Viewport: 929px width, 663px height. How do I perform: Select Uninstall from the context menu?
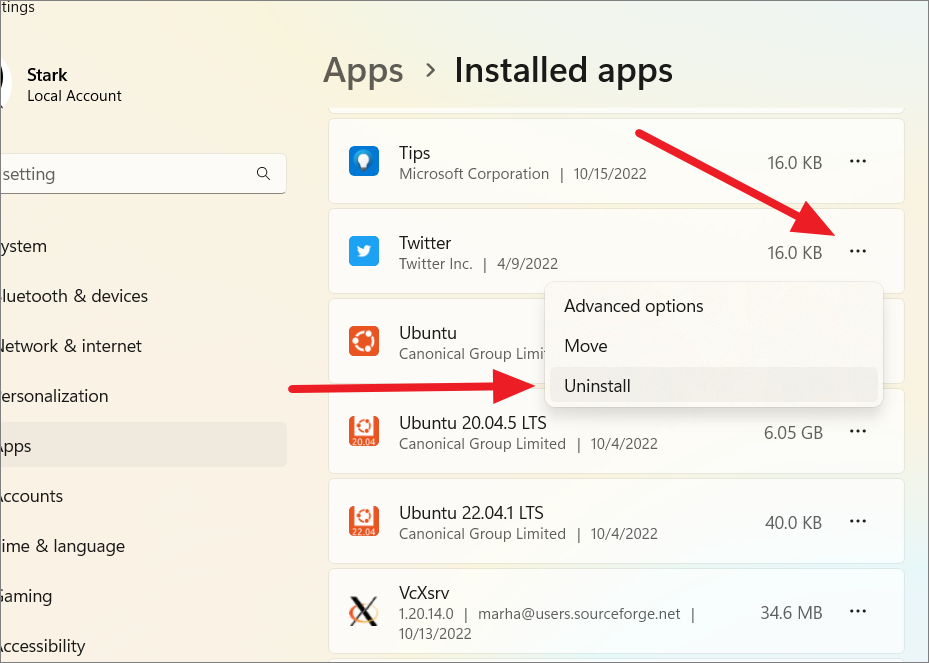tap(713, 386)
